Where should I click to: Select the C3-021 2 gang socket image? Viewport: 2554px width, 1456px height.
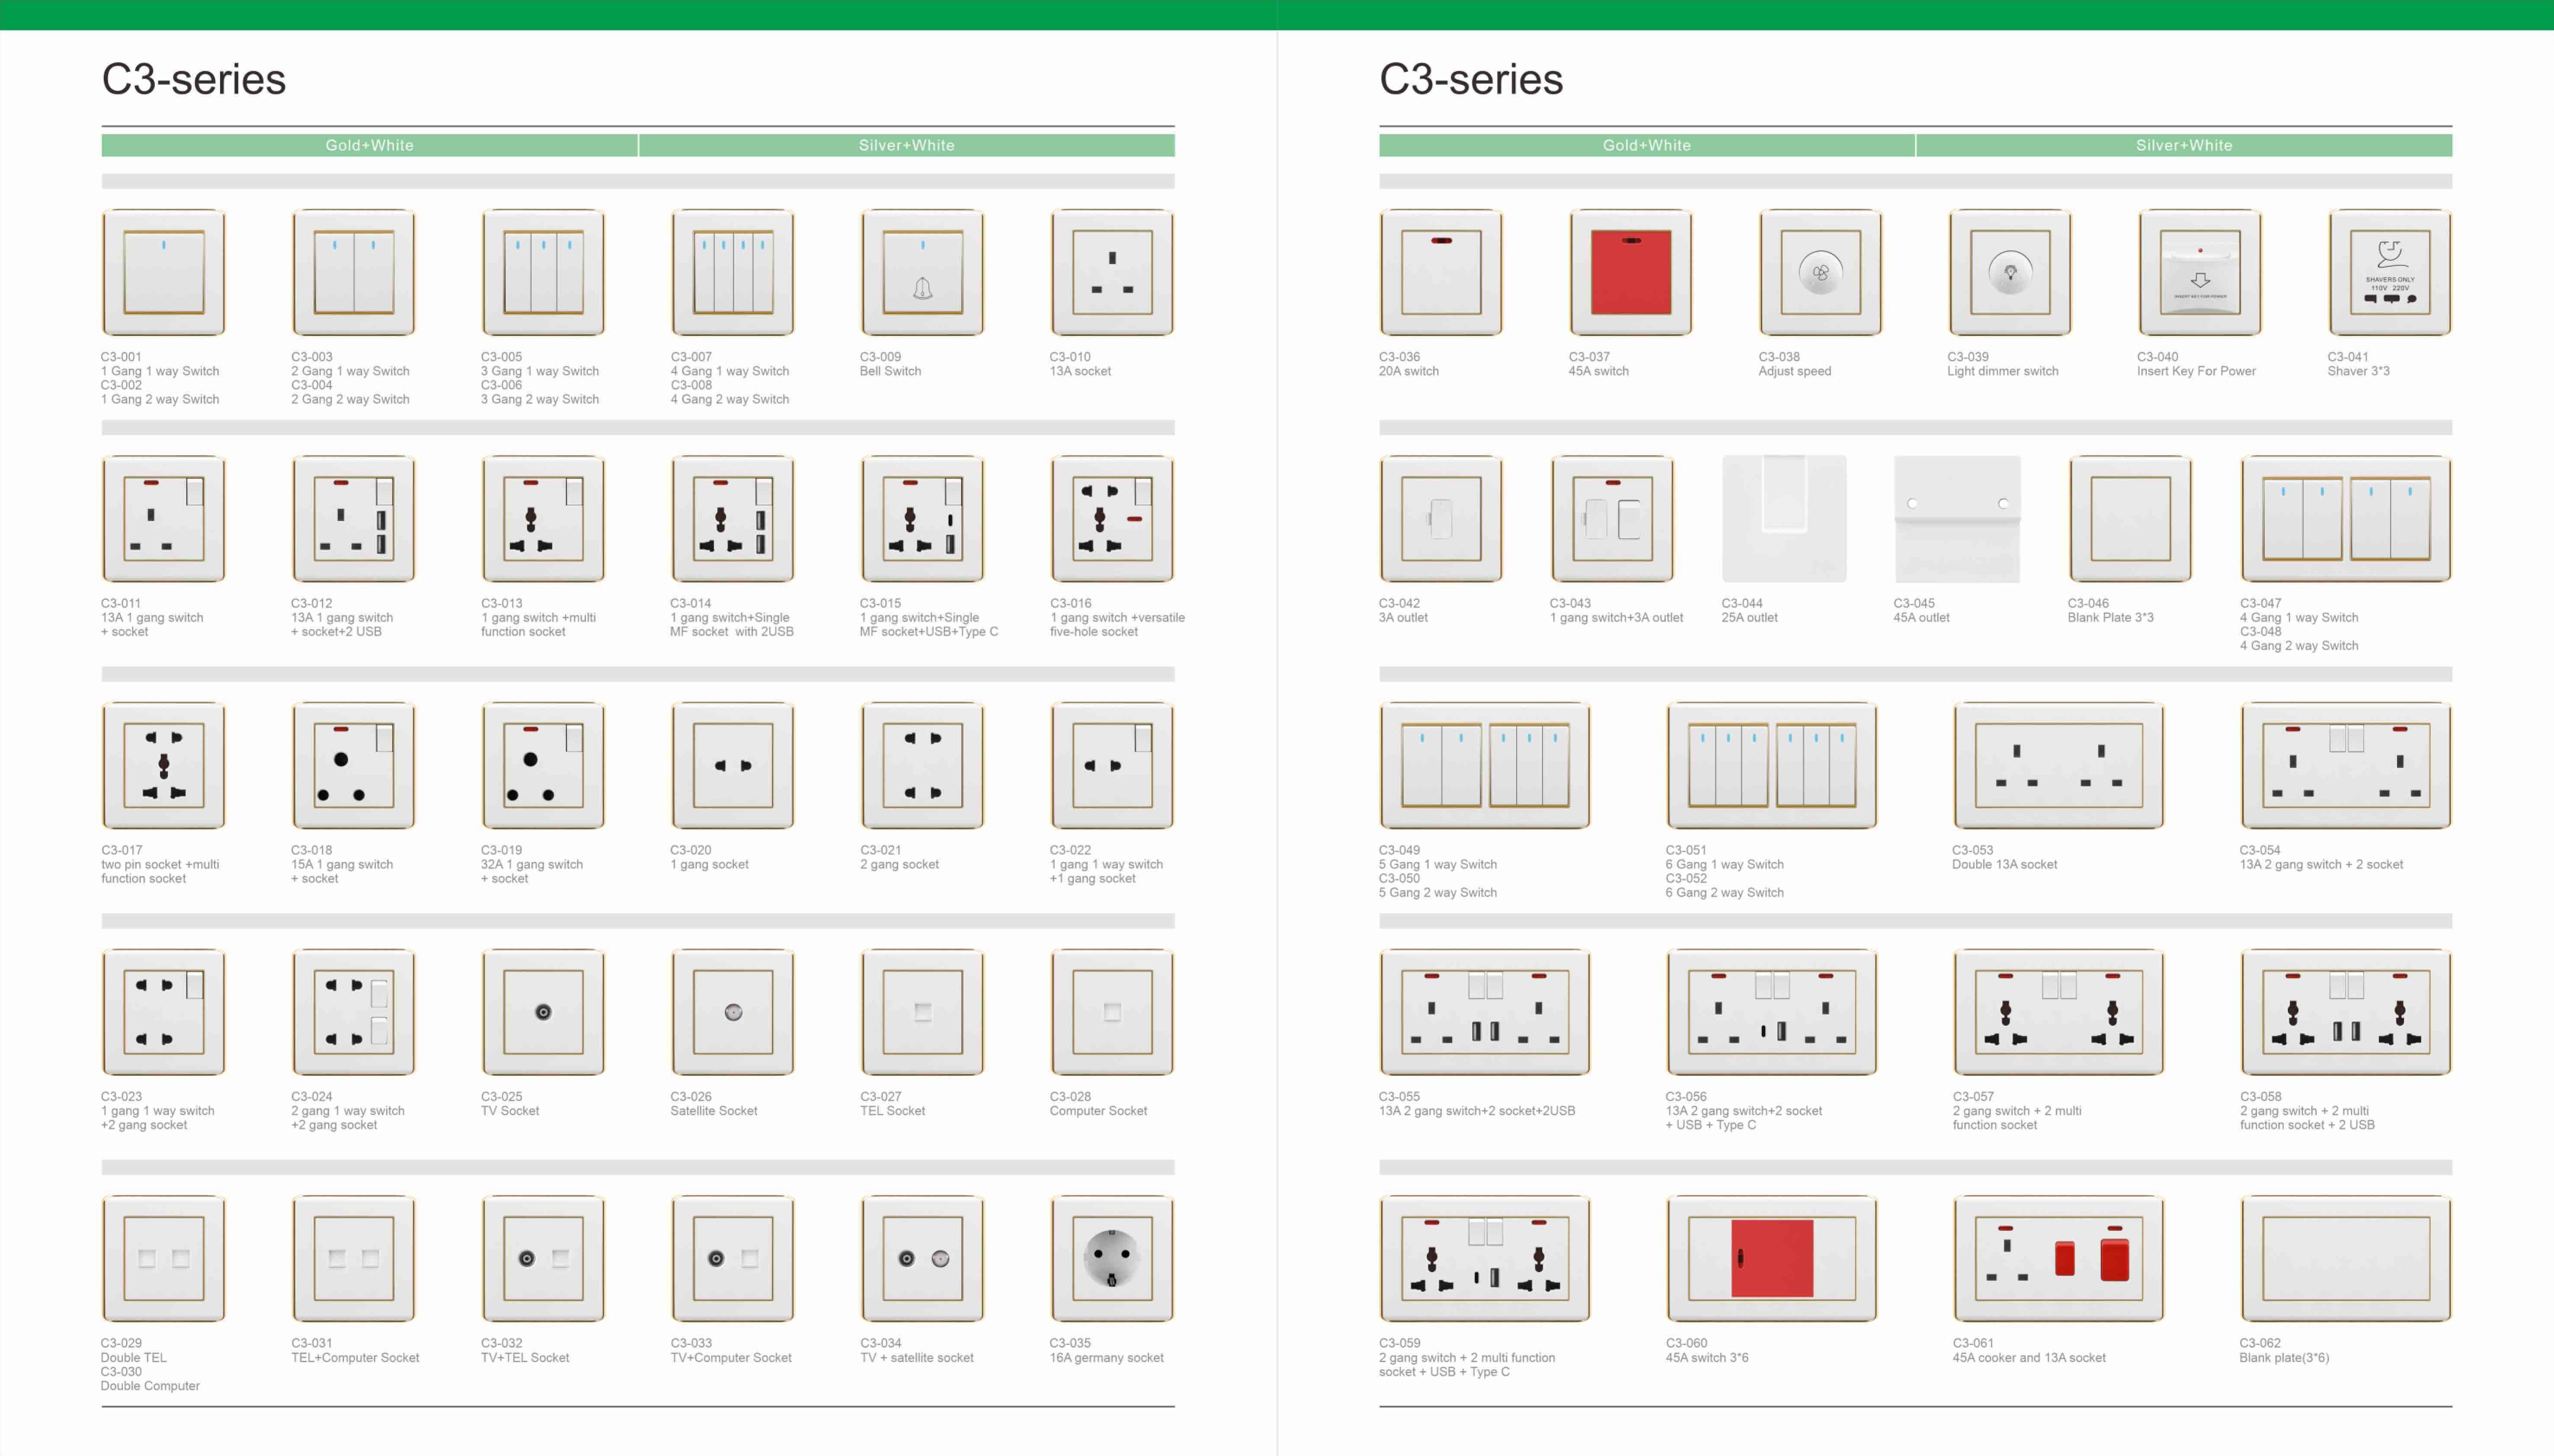pos(922,766)
